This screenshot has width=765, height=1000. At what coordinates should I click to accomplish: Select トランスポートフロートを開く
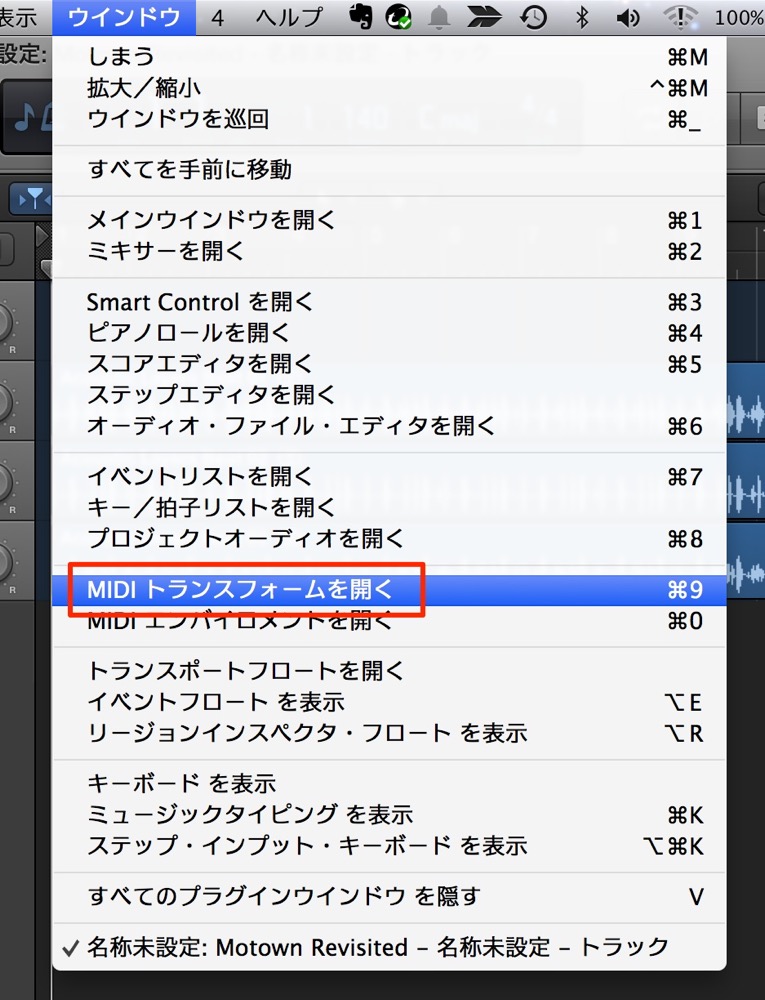pos(389,671)
